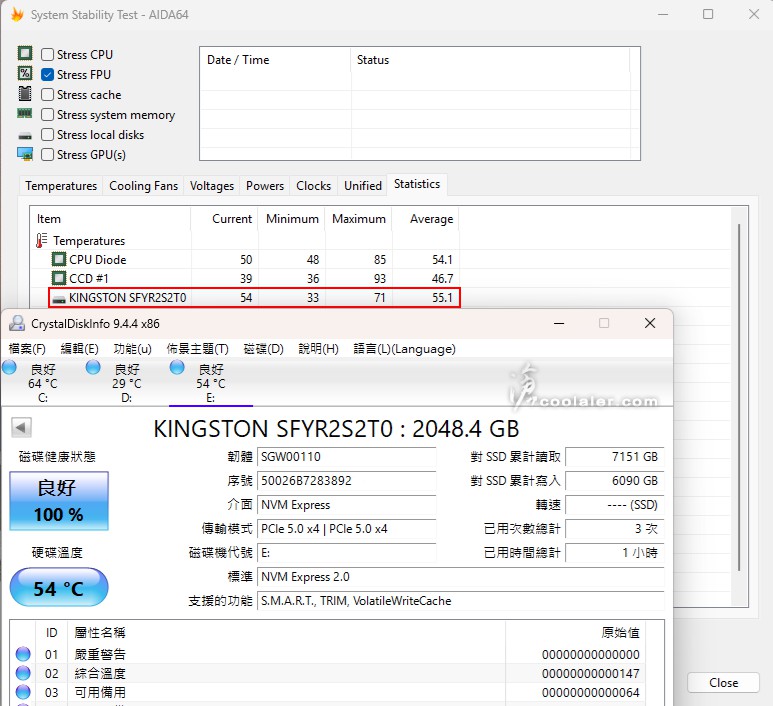Open the Powers tab
The image size is (773, 706).
coord(265,186)
